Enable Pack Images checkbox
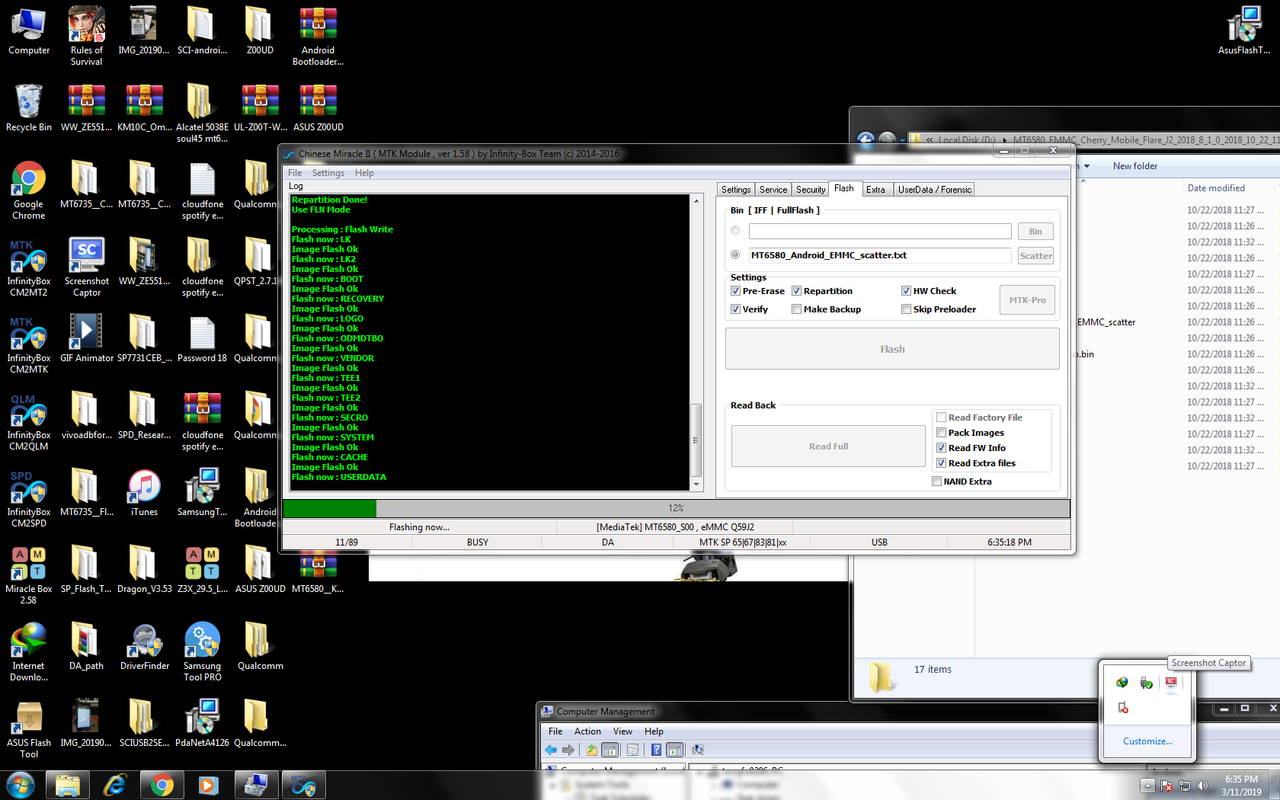The width and height of the screenshot is (1280, 800). pyautogui.click(x=941, y=433)
